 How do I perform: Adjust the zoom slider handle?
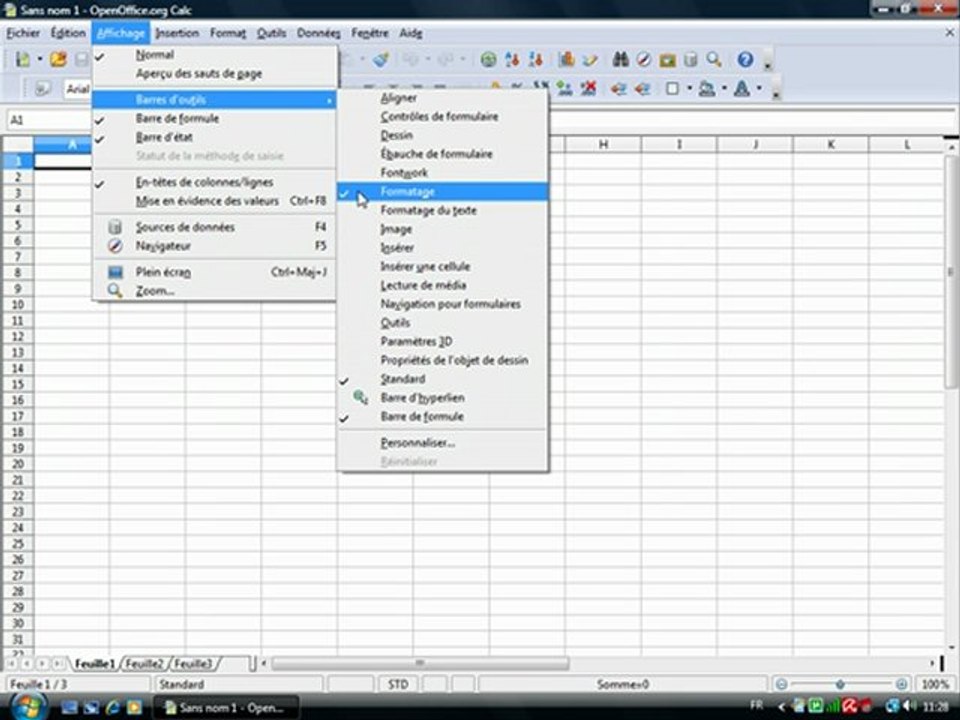pos(840,684)
